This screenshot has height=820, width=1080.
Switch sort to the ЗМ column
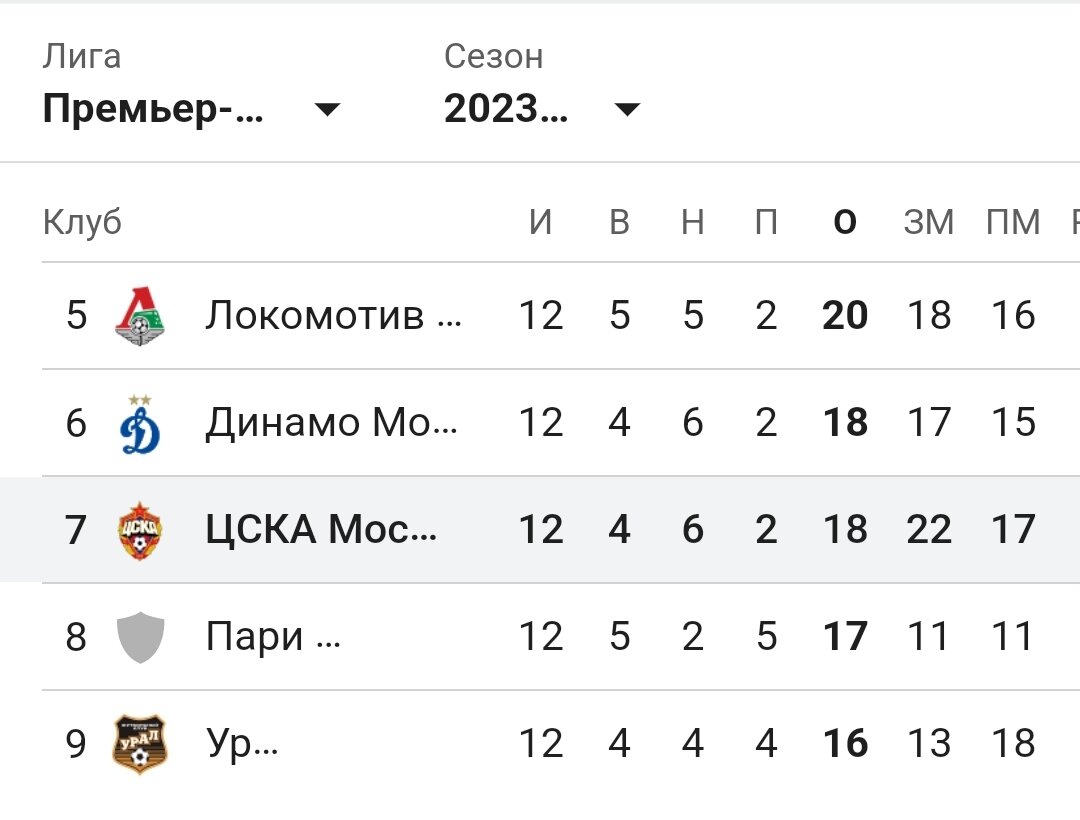coord(930,222)
